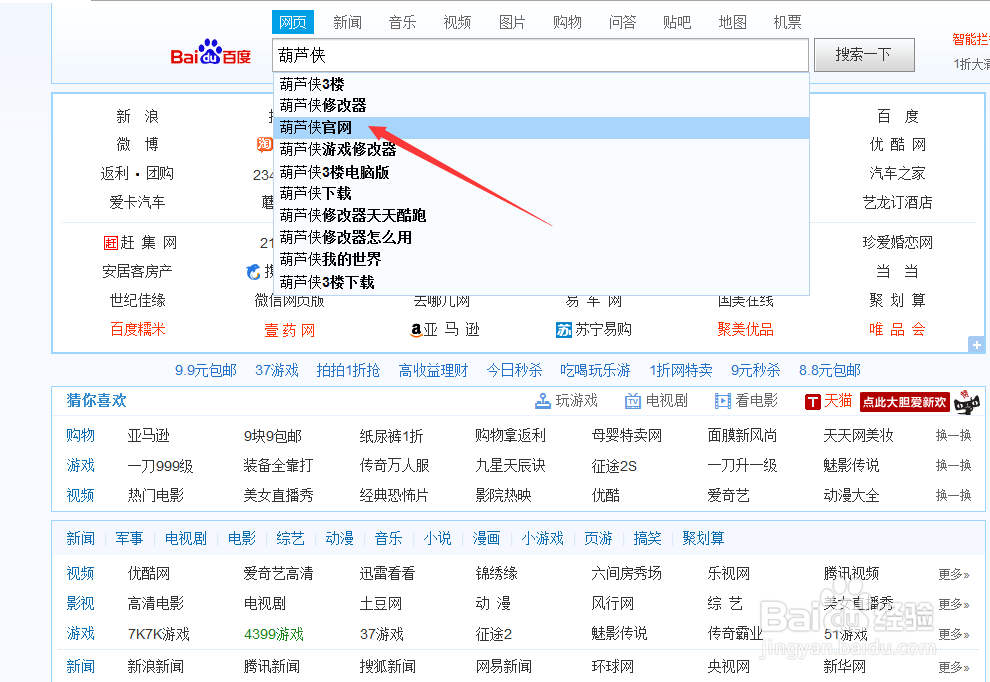This screenshot has height=682, width=990.
Task: Choose suggestion 葫芦侠修改器天天酷跑
Action: click(541, 215)
